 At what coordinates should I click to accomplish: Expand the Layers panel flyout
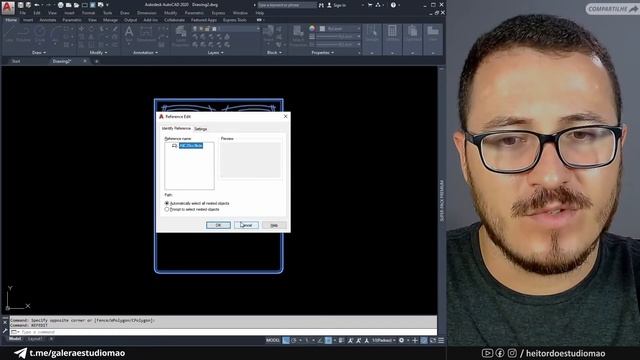215,53
